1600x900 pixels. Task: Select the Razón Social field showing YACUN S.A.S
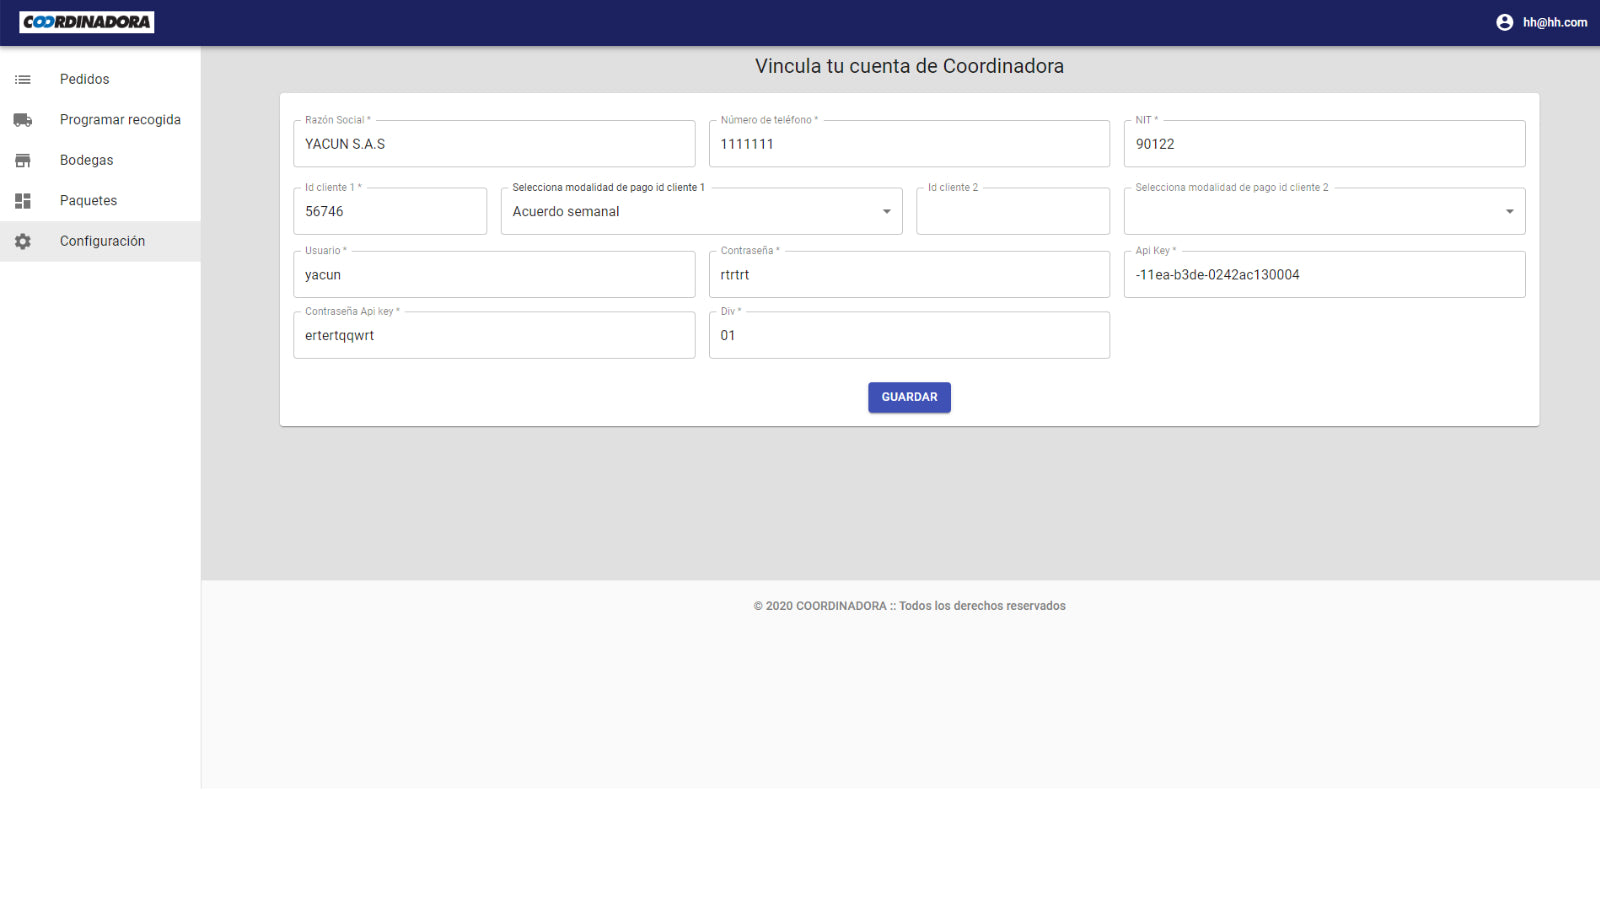tap(494, 143)
